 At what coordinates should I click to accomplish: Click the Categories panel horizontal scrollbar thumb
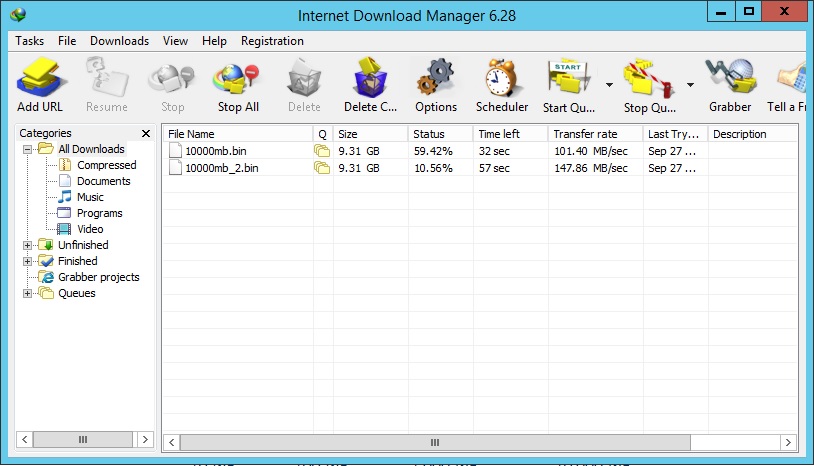point(83,440)
